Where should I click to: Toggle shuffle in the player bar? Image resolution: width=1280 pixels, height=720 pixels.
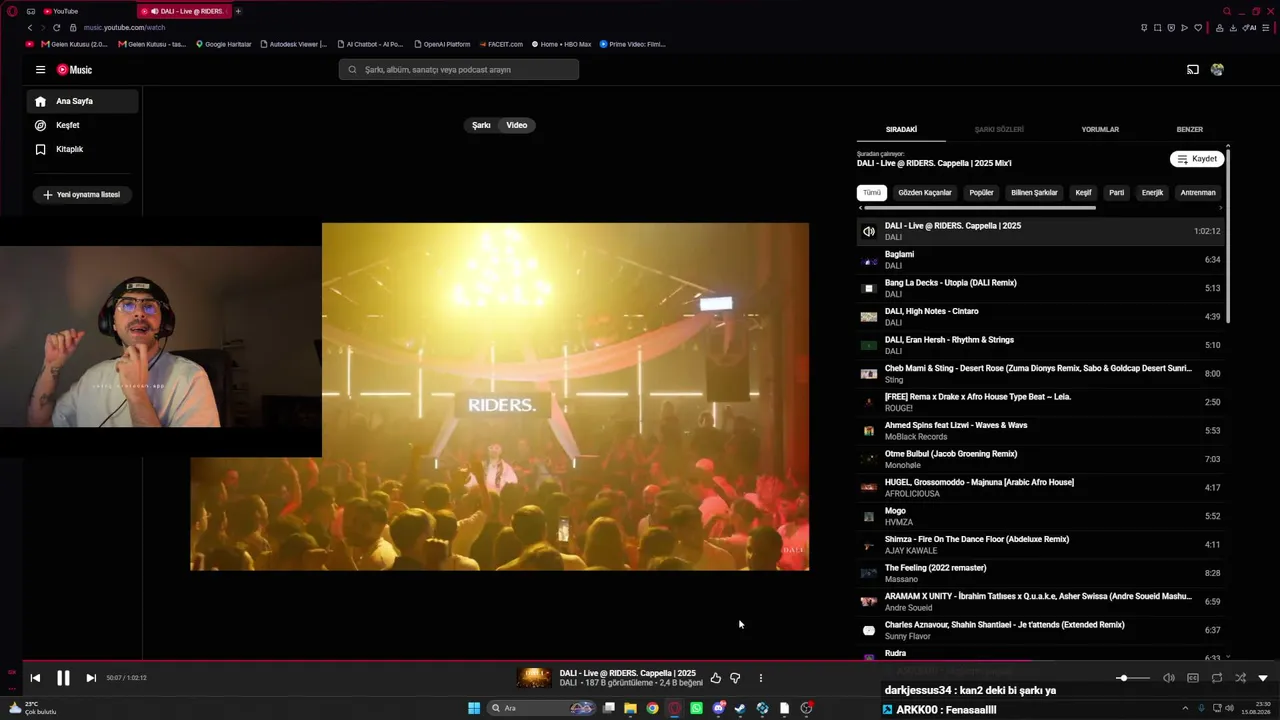click(x=1240, y=678)
